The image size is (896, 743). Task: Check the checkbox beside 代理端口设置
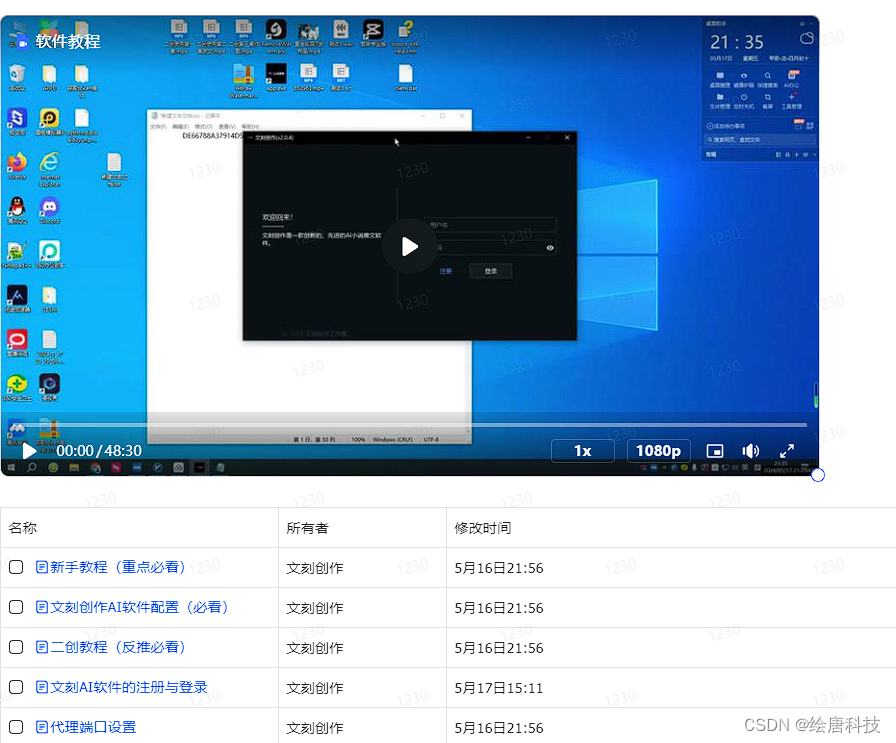tap(17, 727)
